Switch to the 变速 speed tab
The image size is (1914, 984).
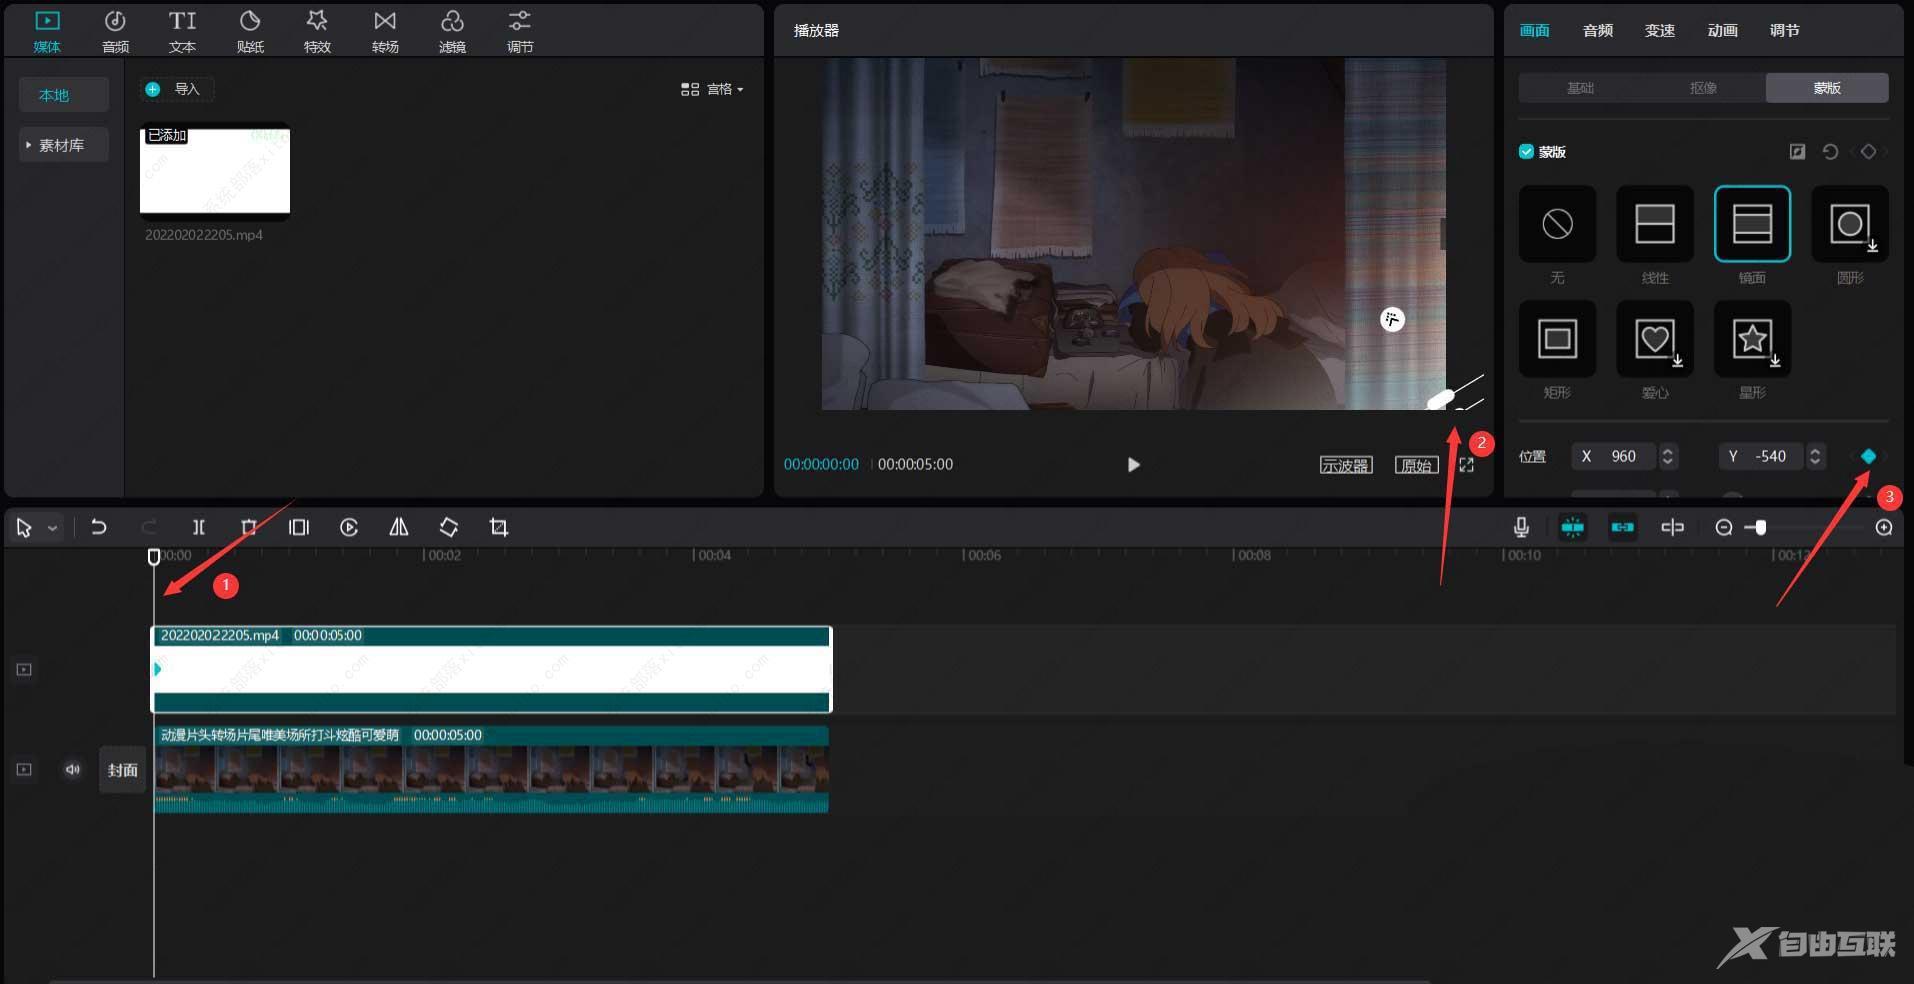1659,31
